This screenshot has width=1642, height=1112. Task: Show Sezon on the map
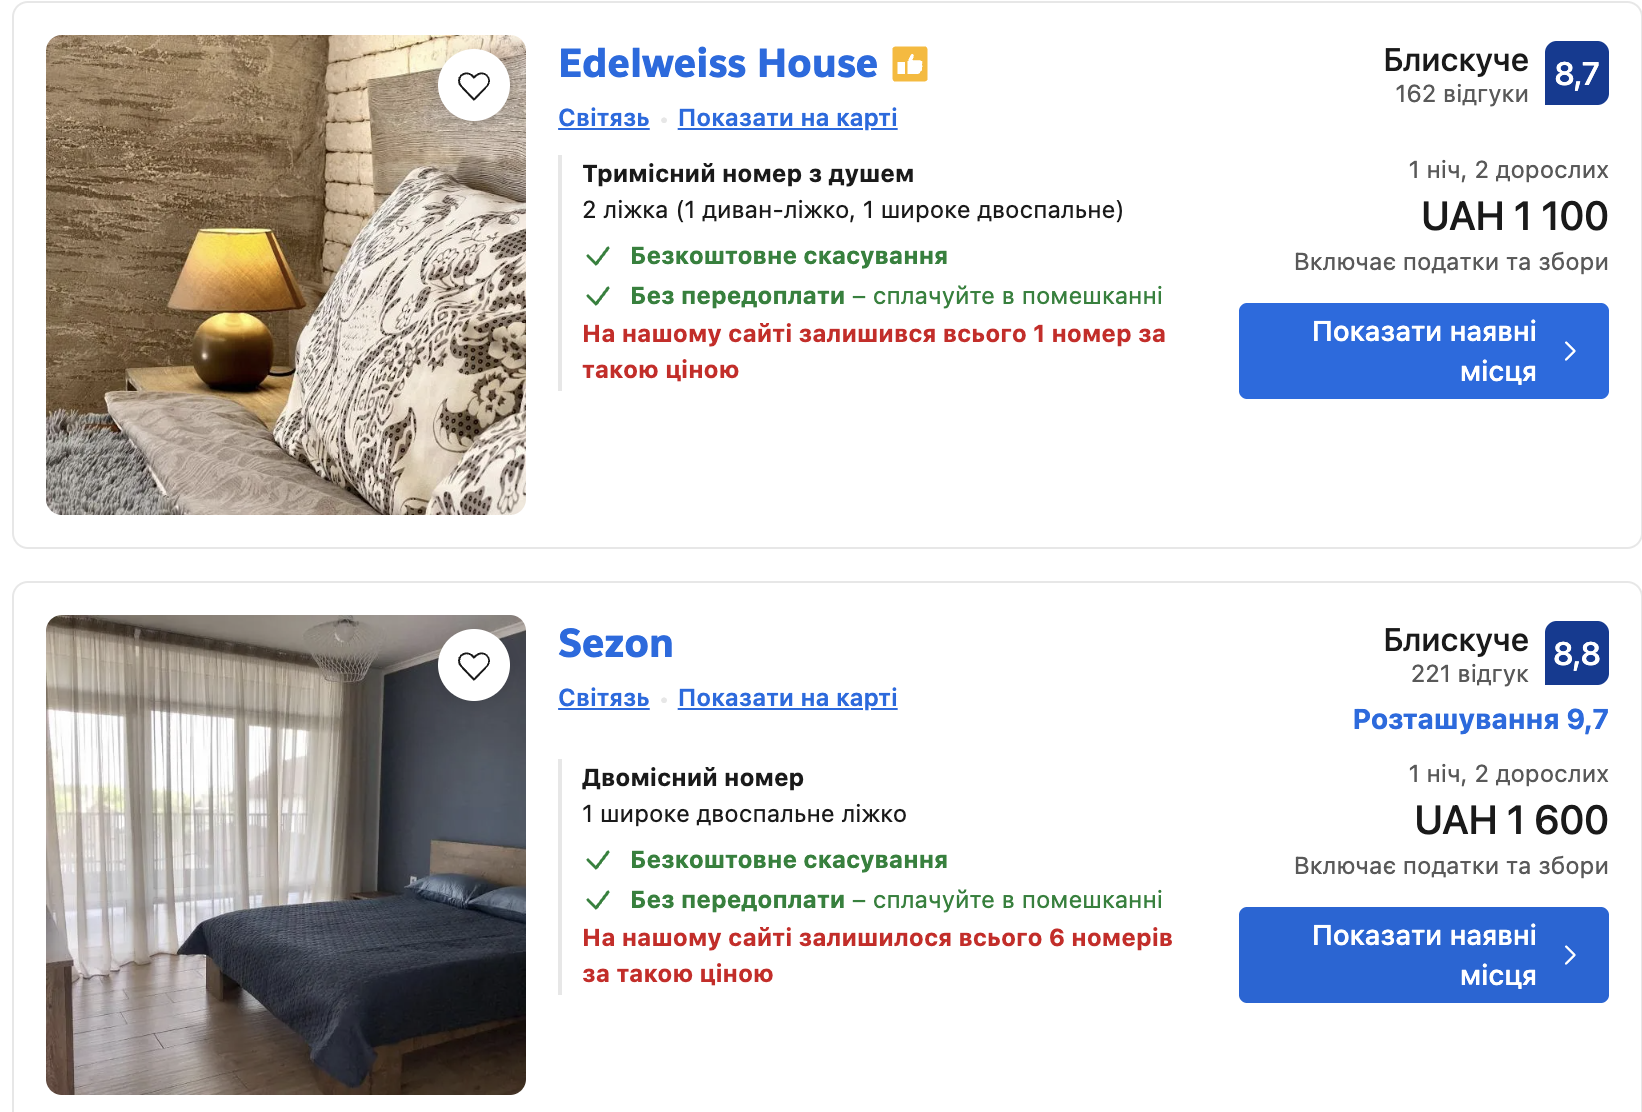(788, 698)
